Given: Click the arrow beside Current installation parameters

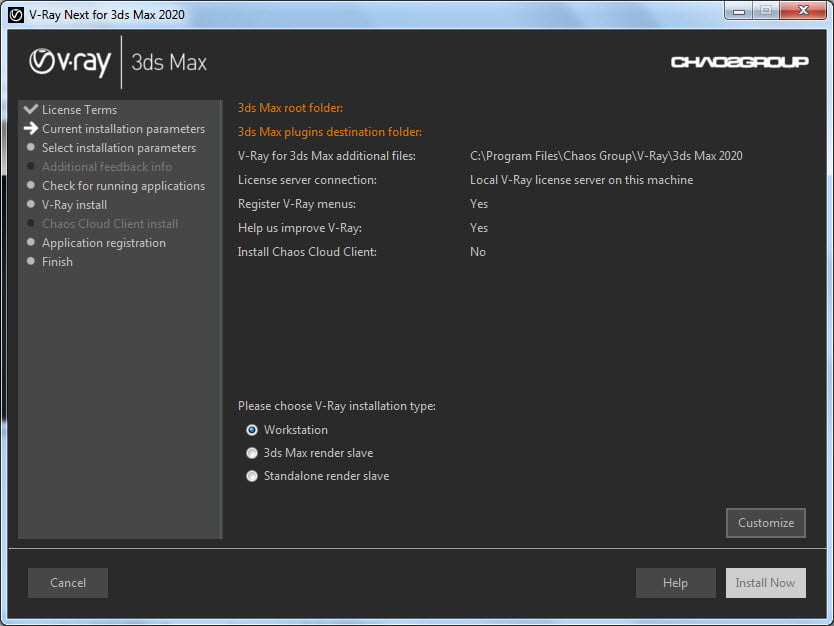Looking at the screenshot, I should pyautogui.click(x=31, y=128).
